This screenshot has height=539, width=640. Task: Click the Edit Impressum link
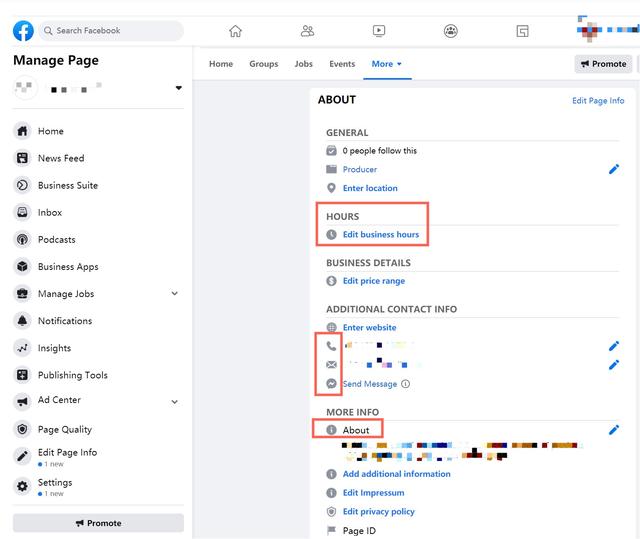pos(373,493)
